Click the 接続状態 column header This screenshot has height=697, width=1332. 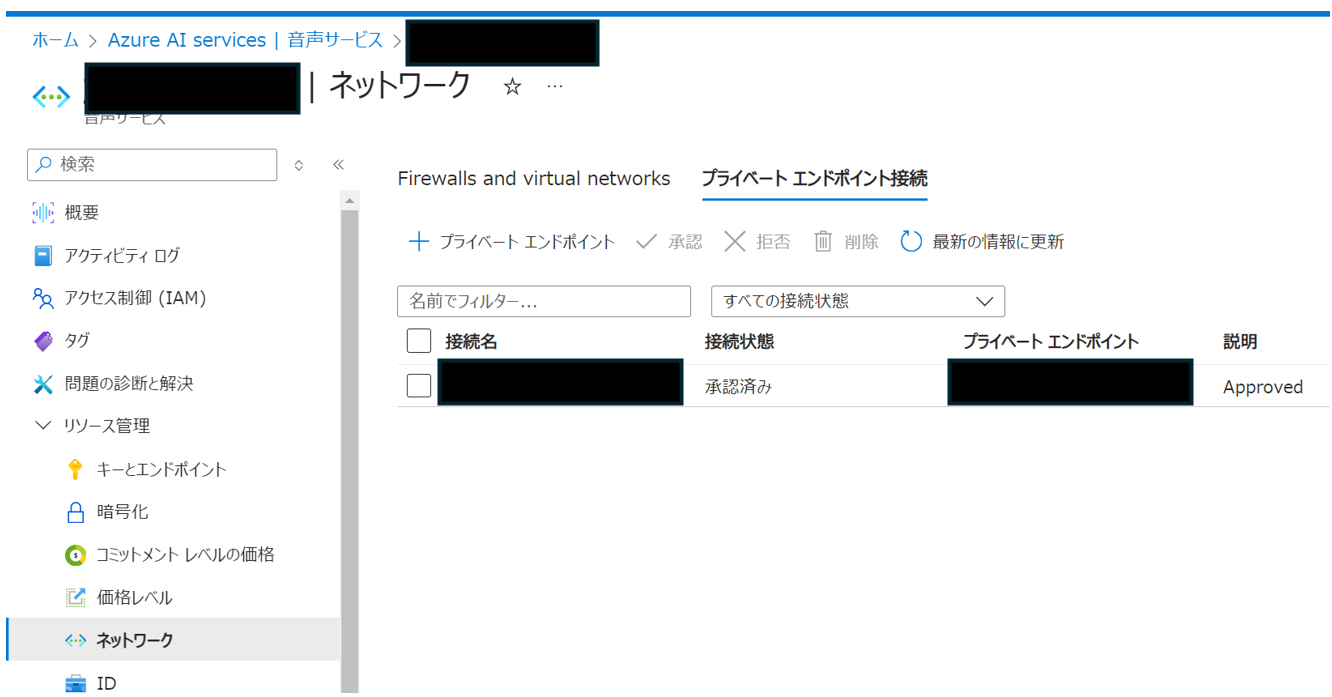point(739,342)
